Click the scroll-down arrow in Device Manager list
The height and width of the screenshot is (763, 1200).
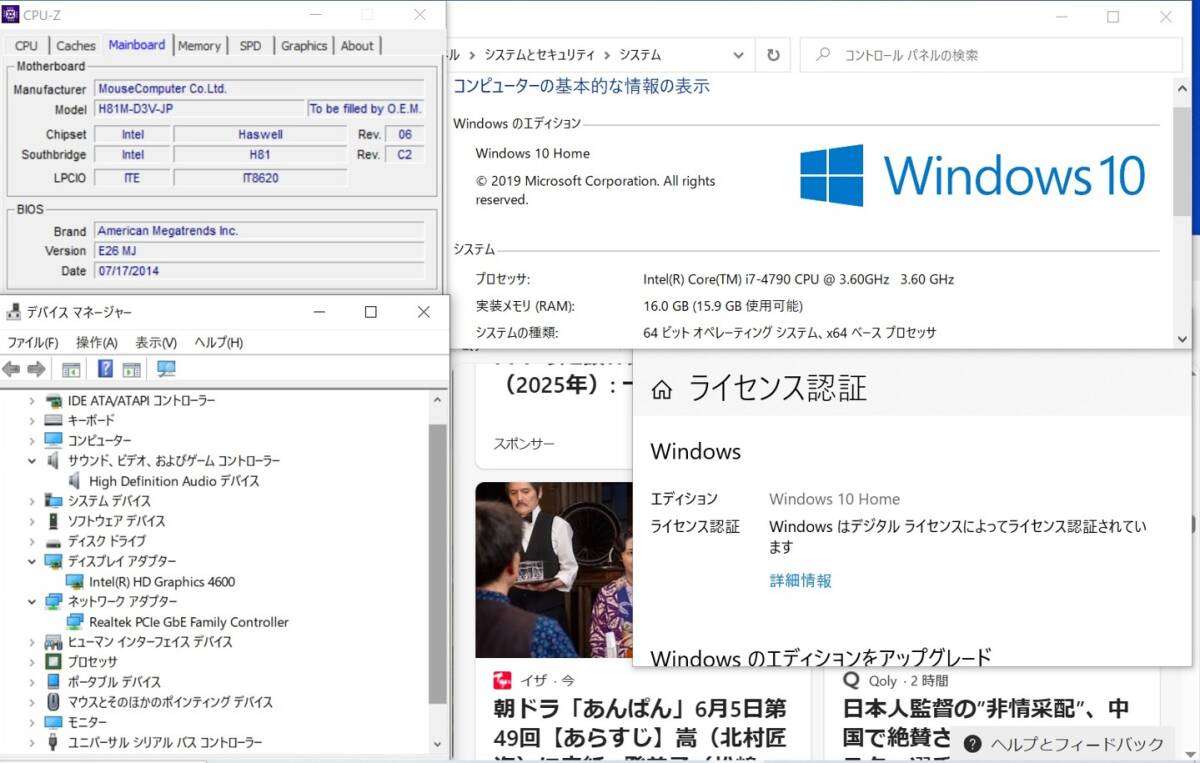[437, 742]
